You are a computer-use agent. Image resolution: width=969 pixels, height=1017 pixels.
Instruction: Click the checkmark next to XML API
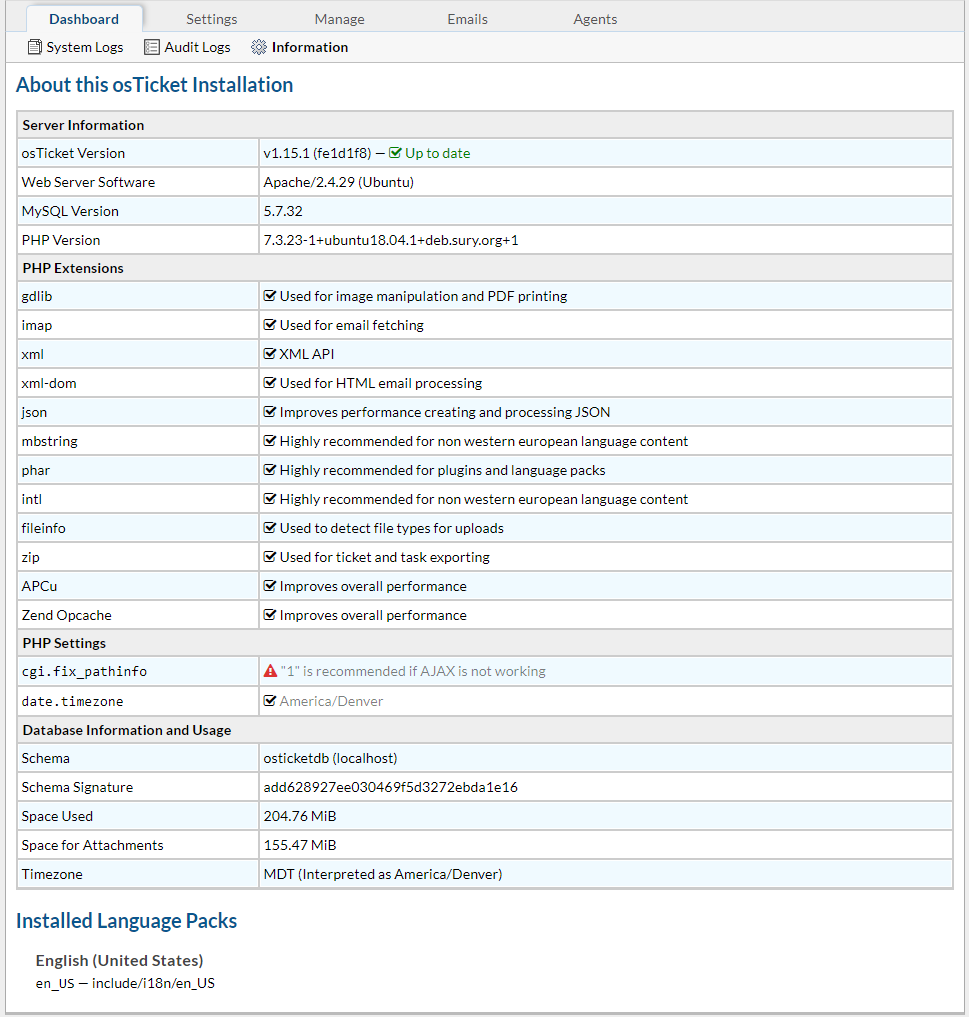[x=270, y=354]
